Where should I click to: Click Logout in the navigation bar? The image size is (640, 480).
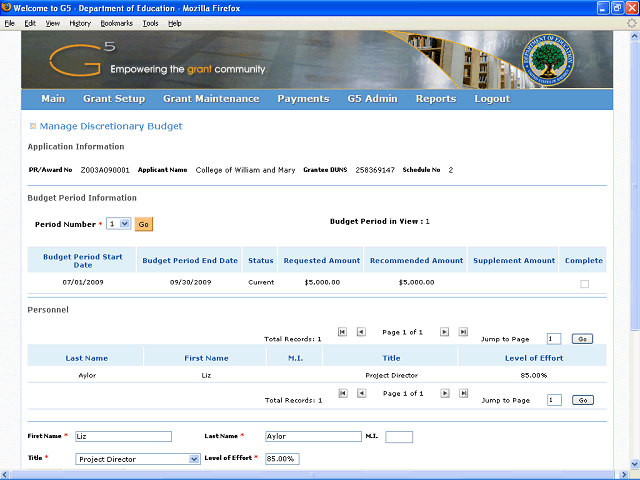pos(492,99)
